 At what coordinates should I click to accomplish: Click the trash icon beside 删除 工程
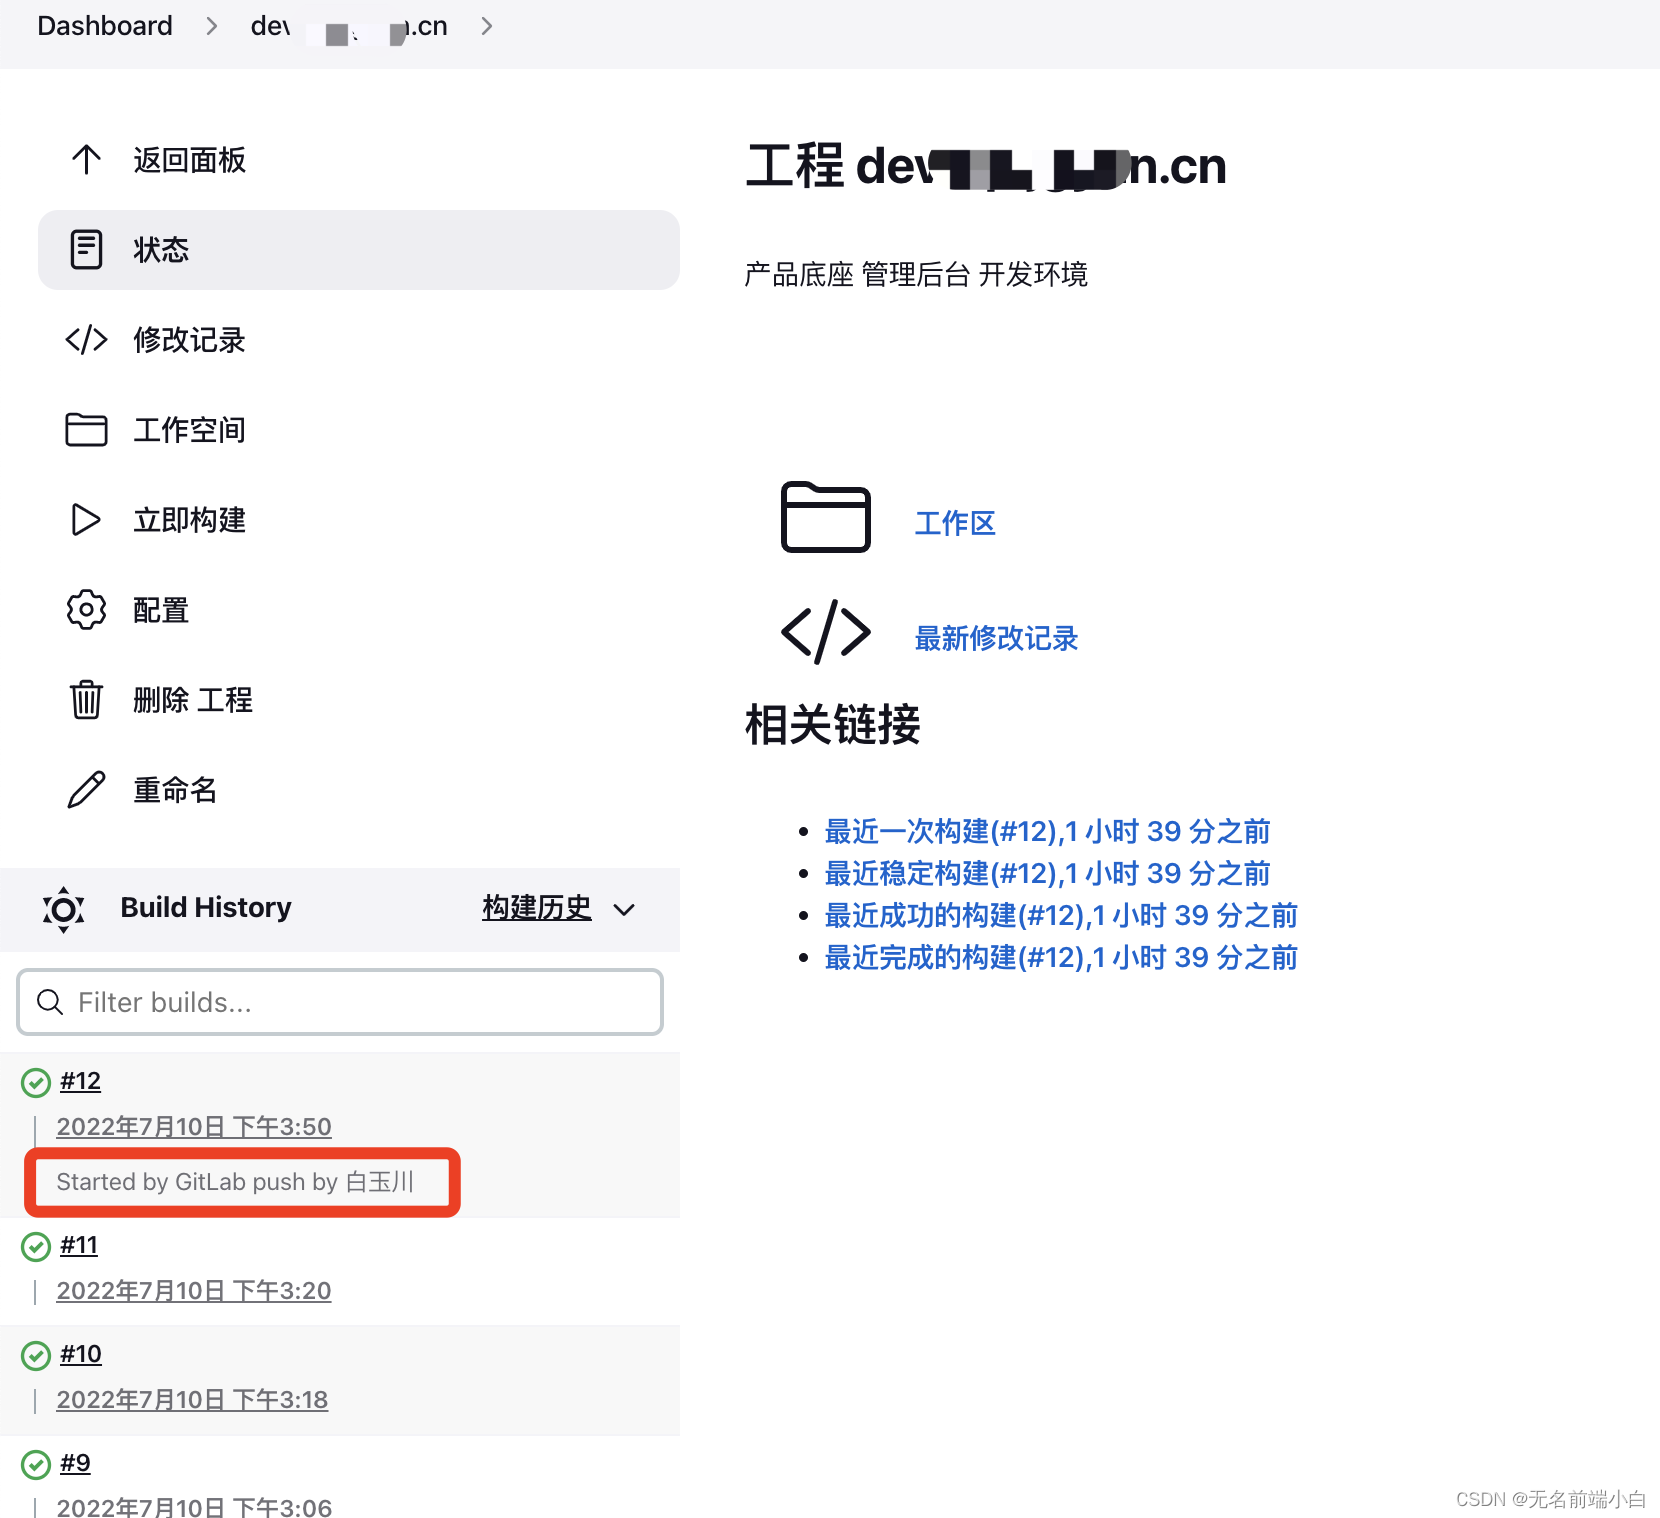pyautogui.click(x=86, y=699)
